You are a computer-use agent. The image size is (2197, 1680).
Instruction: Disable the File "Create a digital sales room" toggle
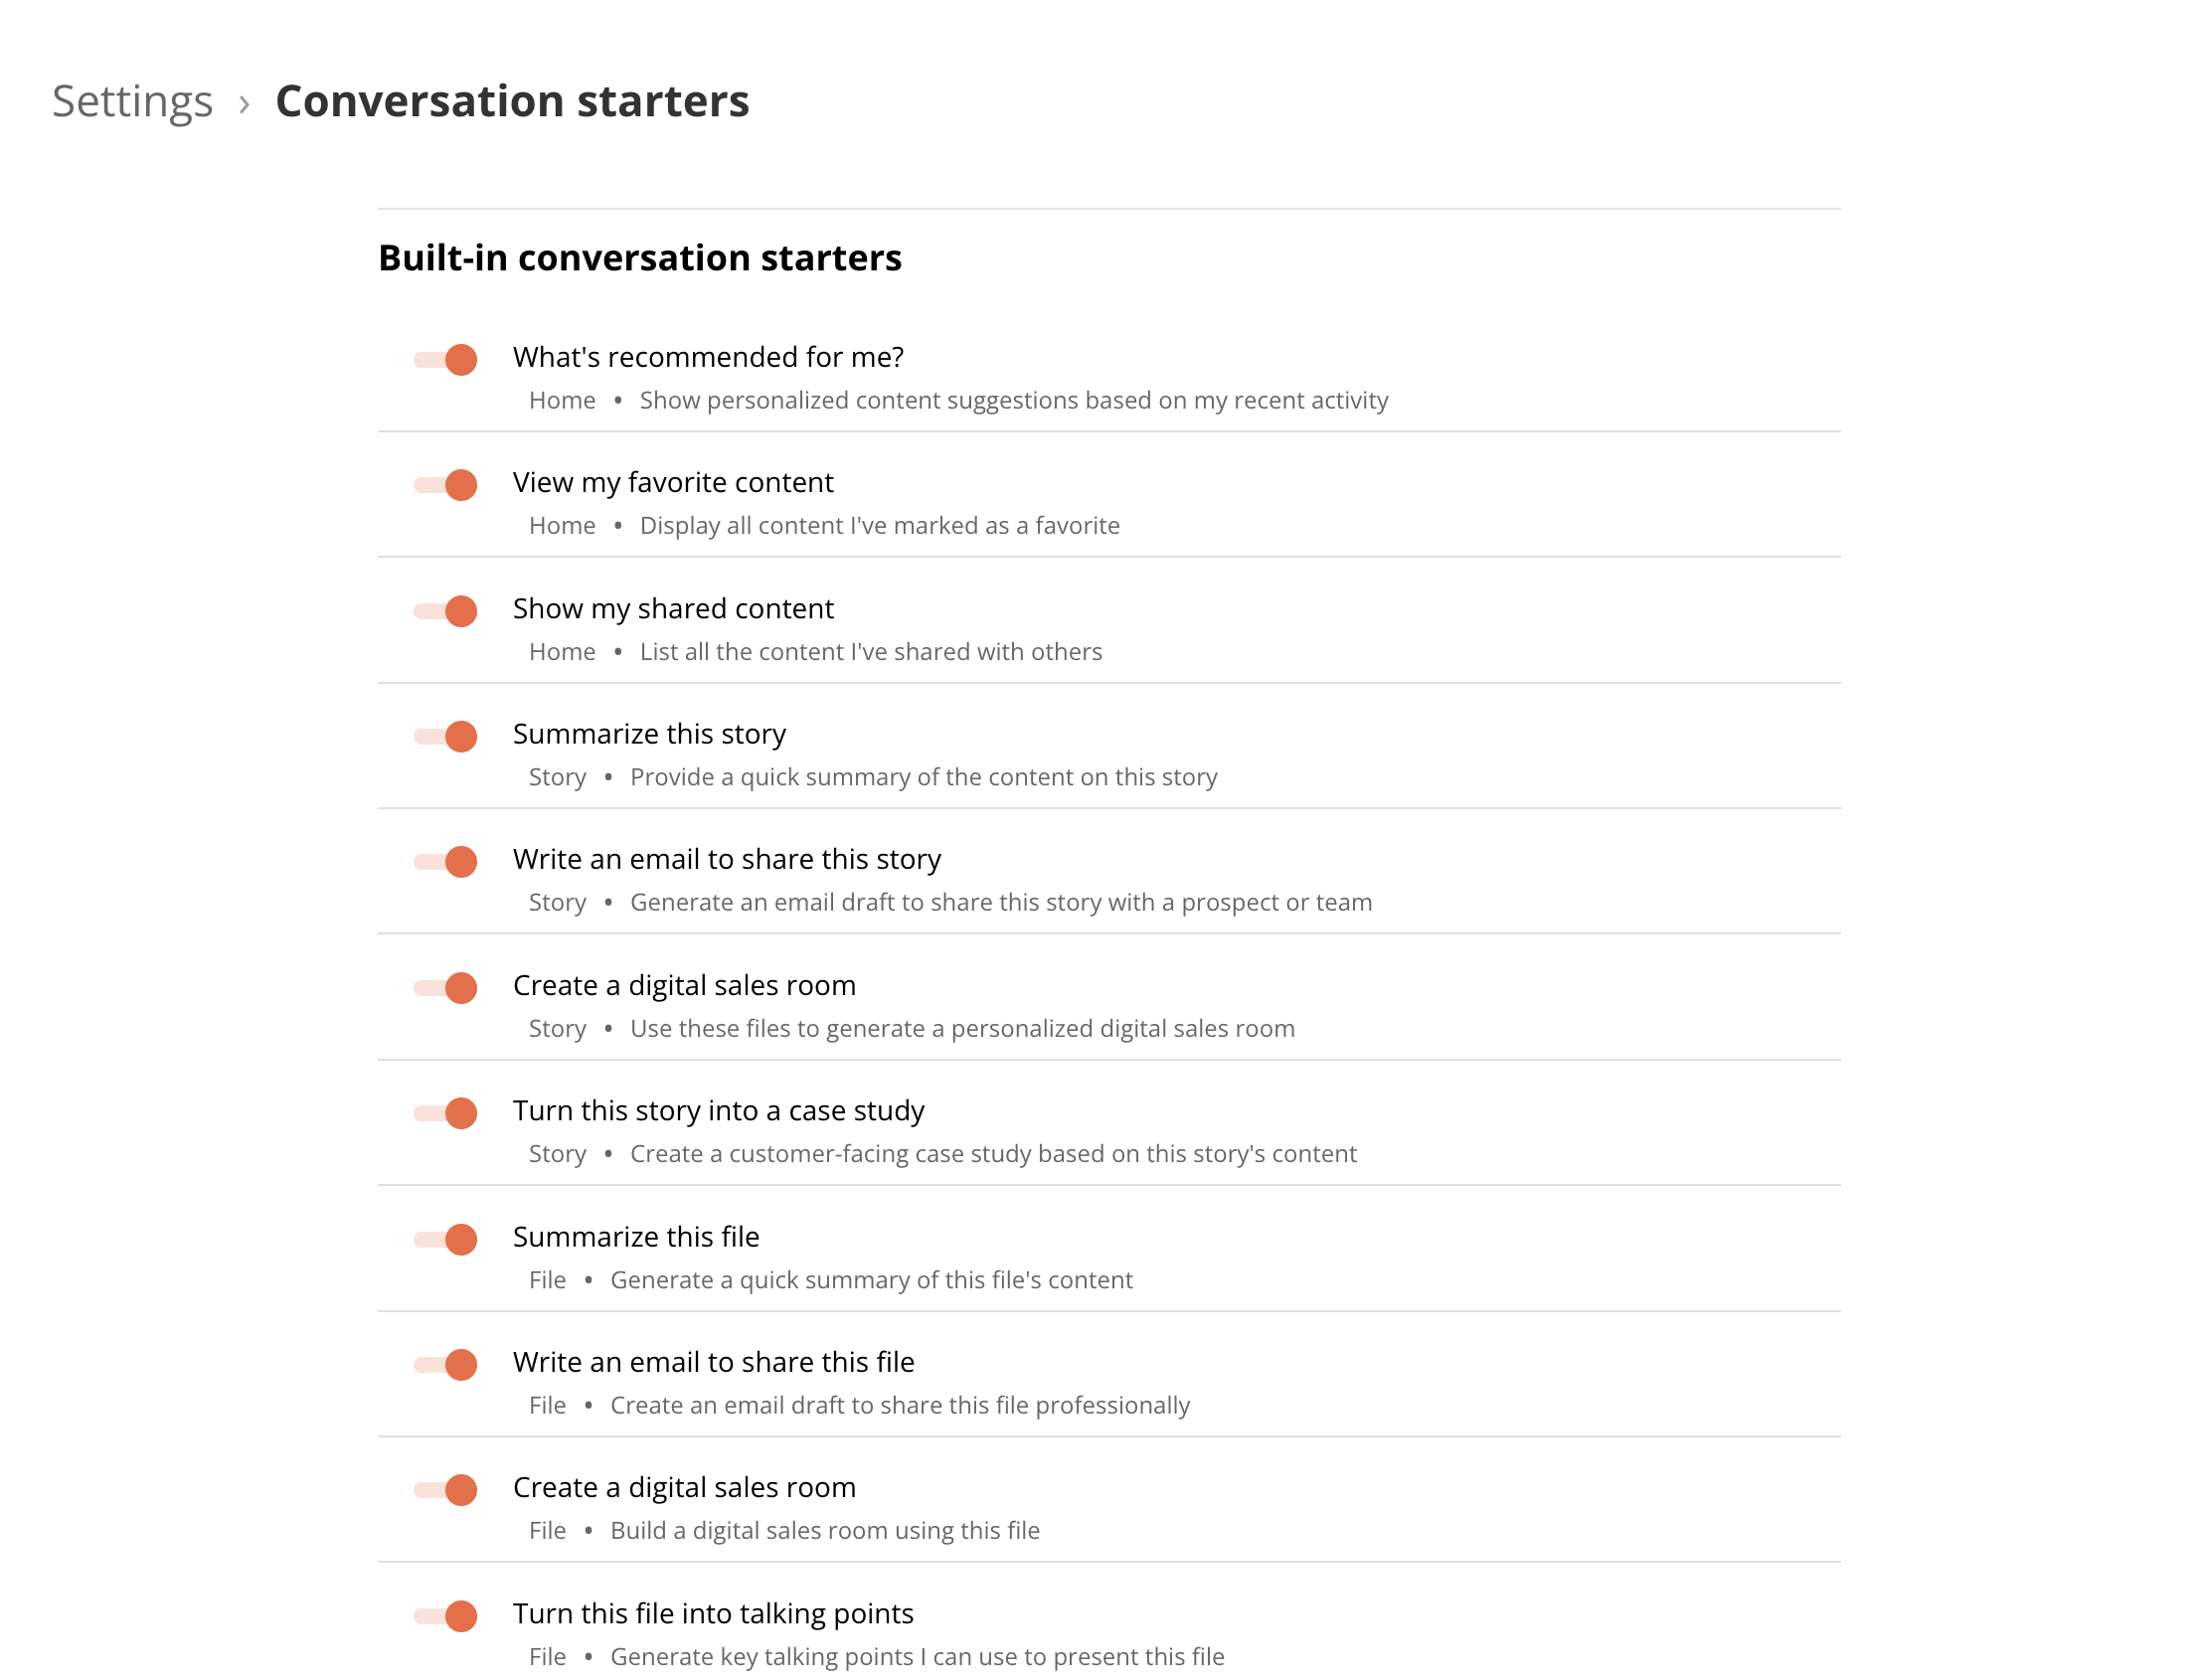[x=445, y=1490]
